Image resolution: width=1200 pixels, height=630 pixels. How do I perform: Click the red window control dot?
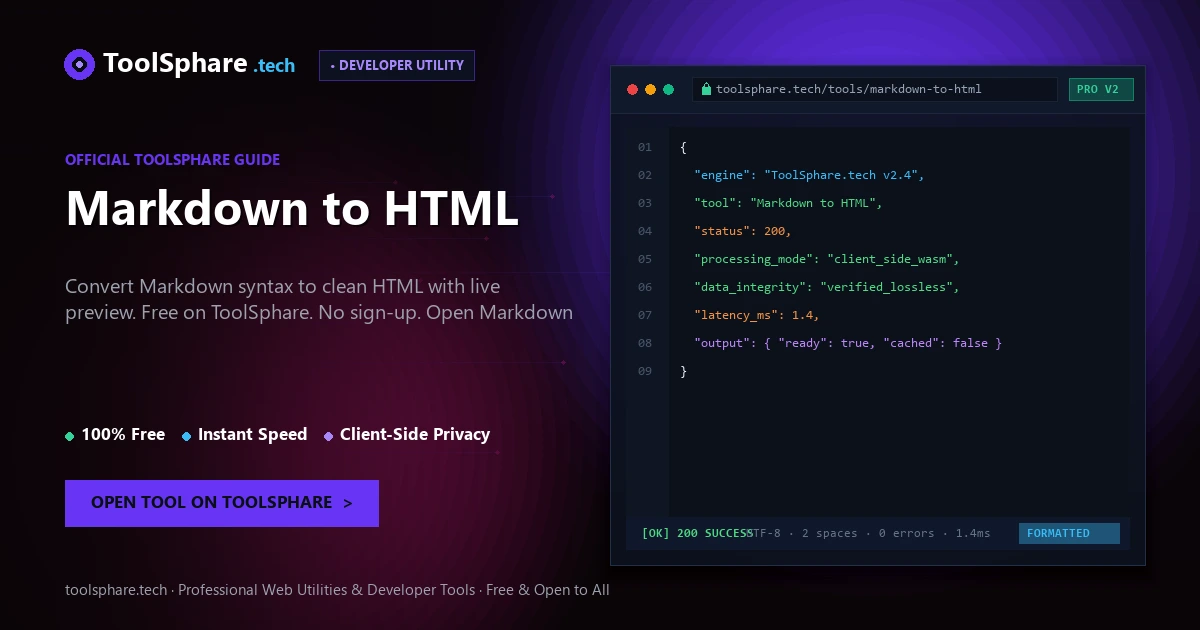click(632, 89)
